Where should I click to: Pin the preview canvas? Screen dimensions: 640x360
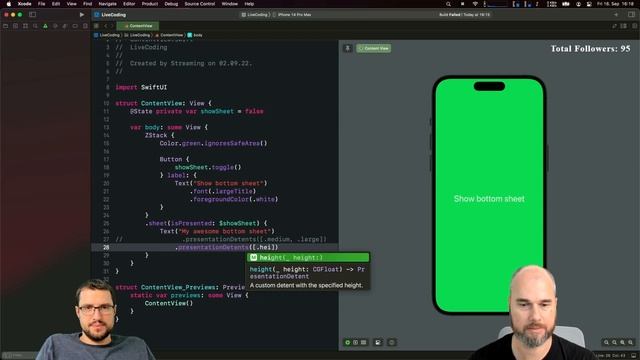coord(348,48)
